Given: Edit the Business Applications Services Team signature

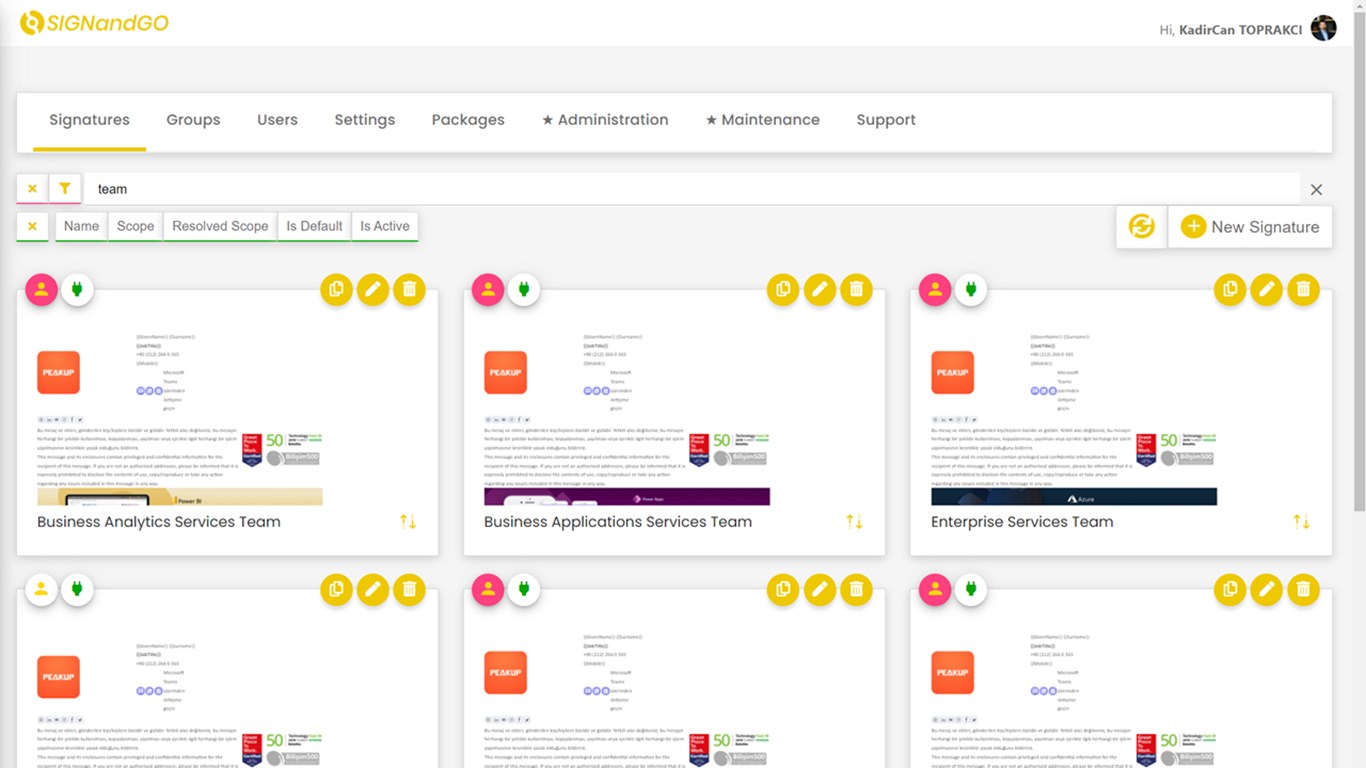Looking at the screenshot, I should (x=820, y=290).
